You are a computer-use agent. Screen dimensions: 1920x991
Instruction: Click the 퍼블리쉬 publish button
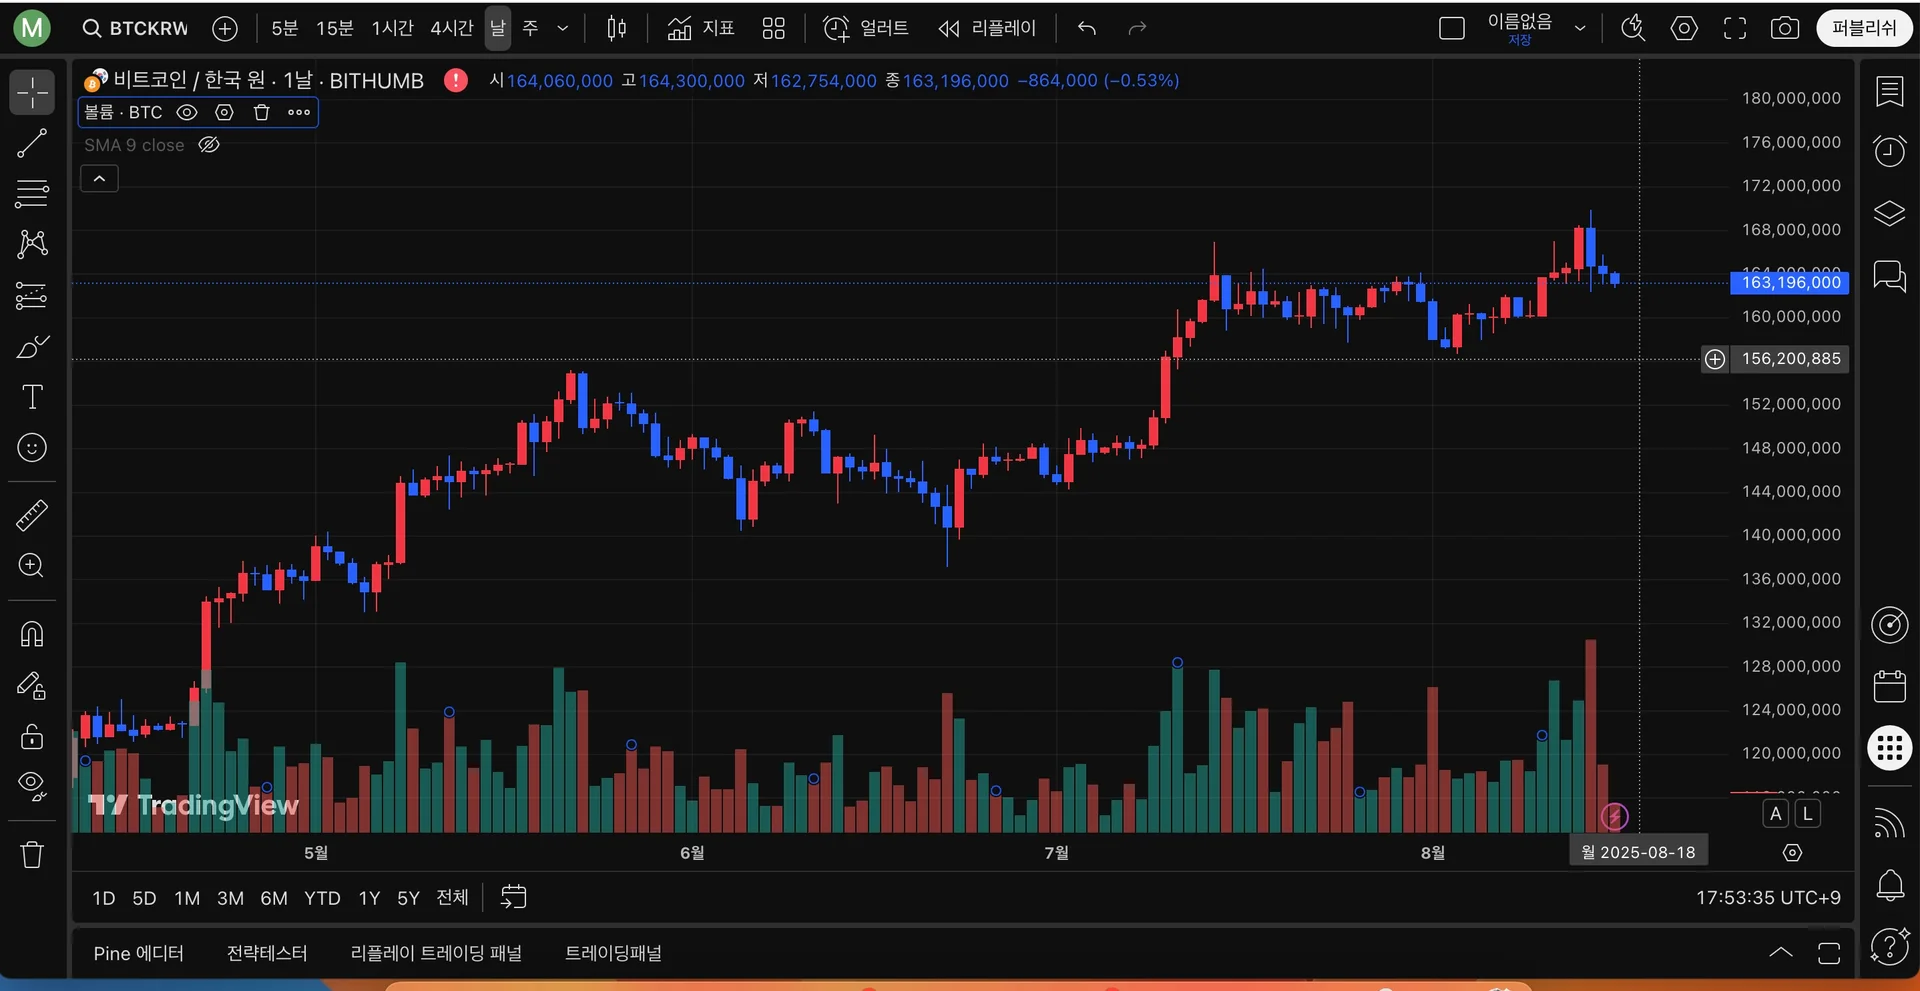pos(1864,29)
